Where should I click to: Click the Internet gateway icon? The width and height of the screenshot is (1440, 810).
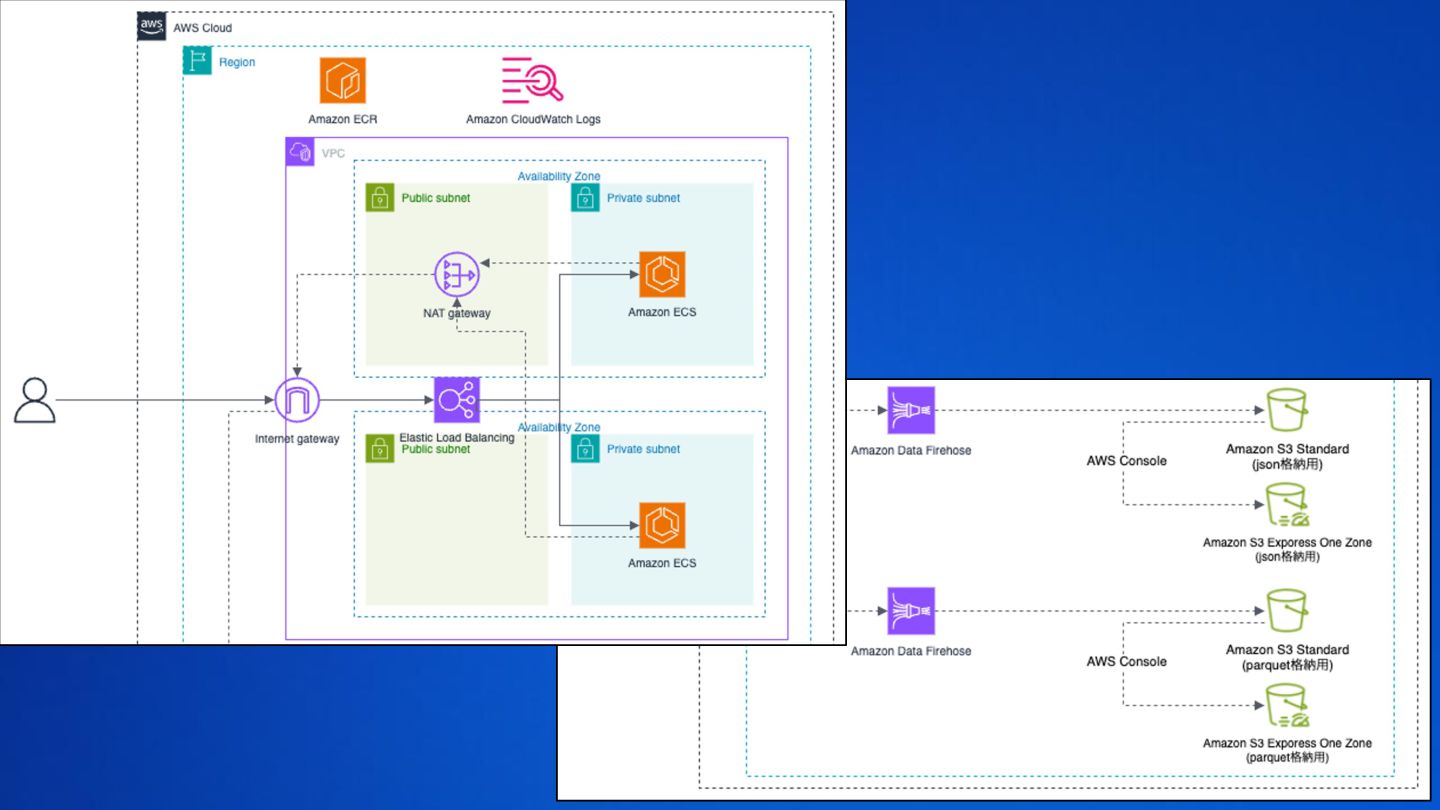click(x=298, y=402)
